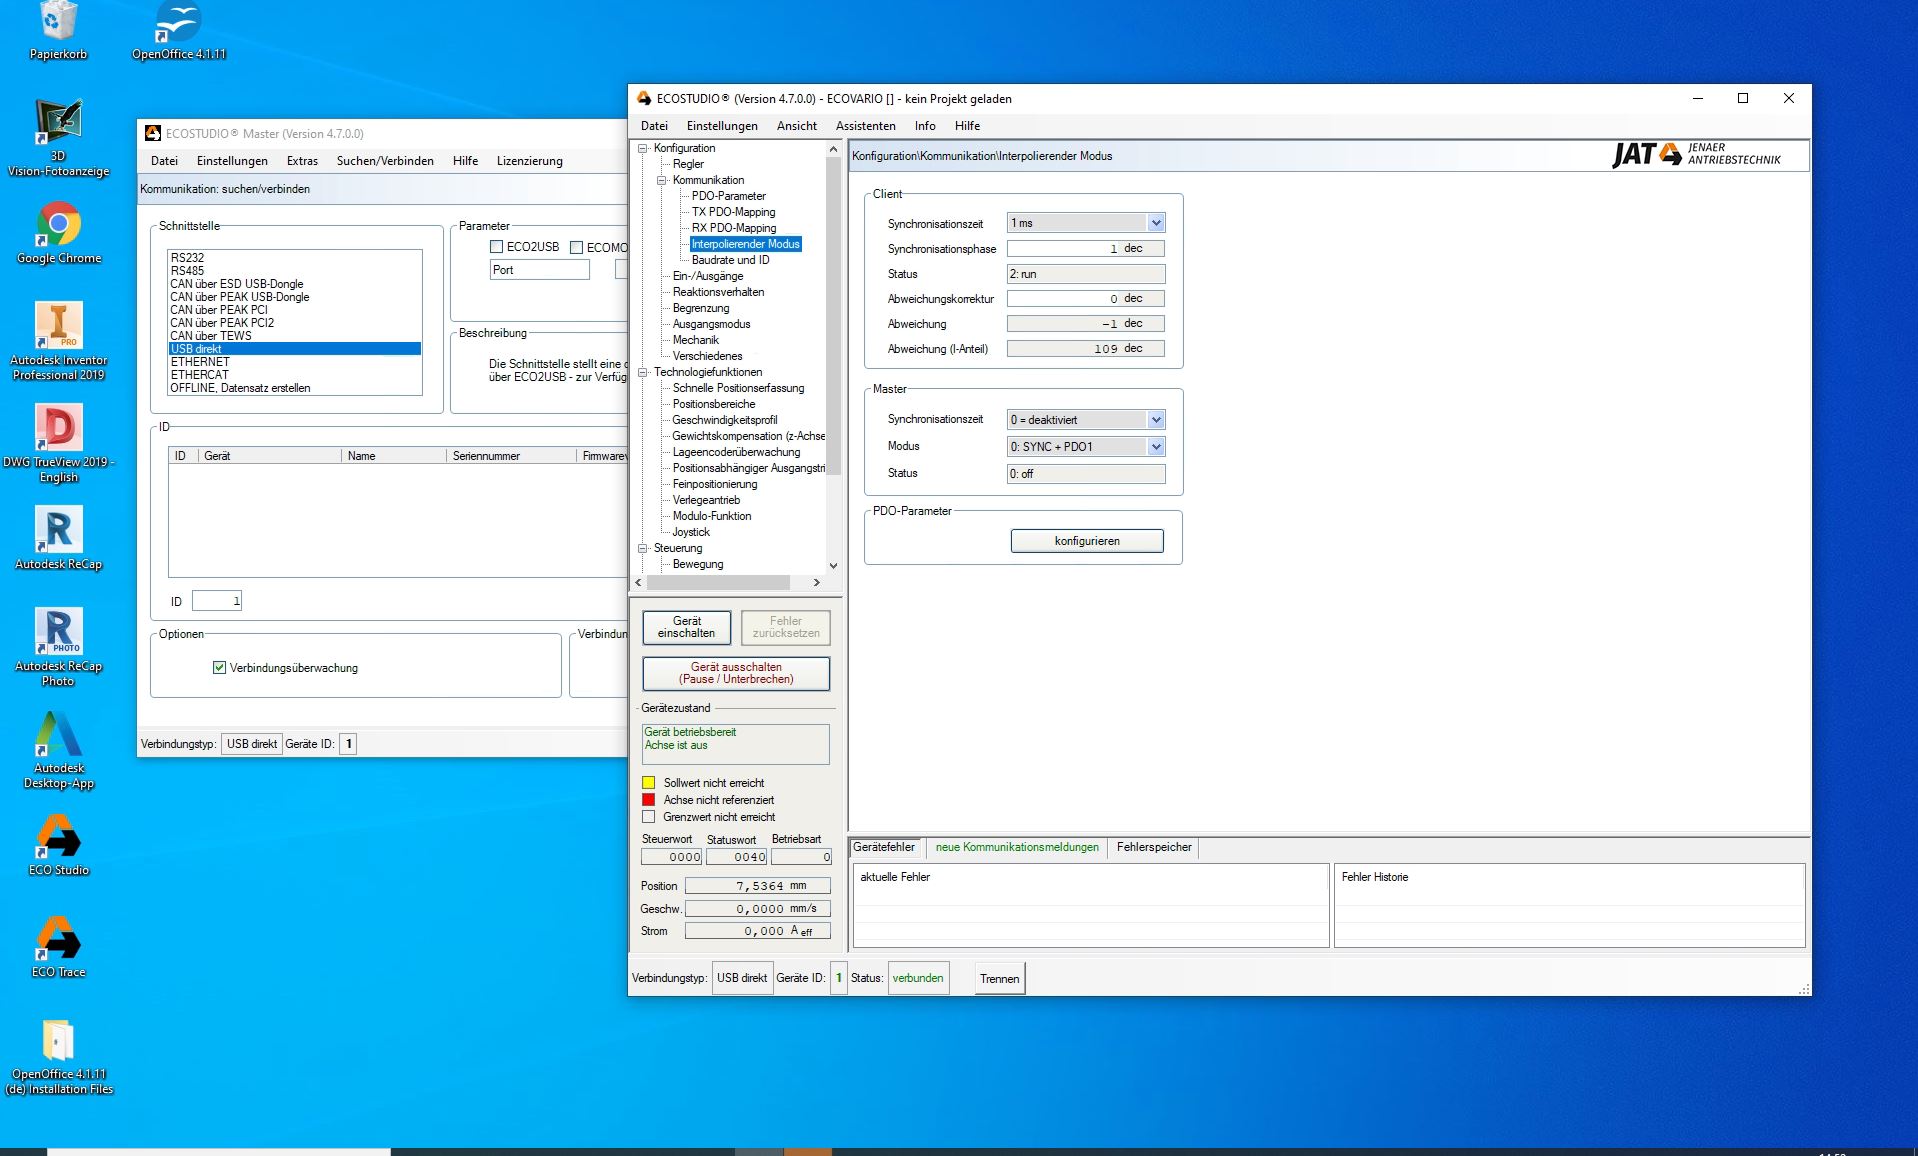Select PDO-Parameter in the tree
Viewport: 1918px width, 1156px height.
point(728,196)
